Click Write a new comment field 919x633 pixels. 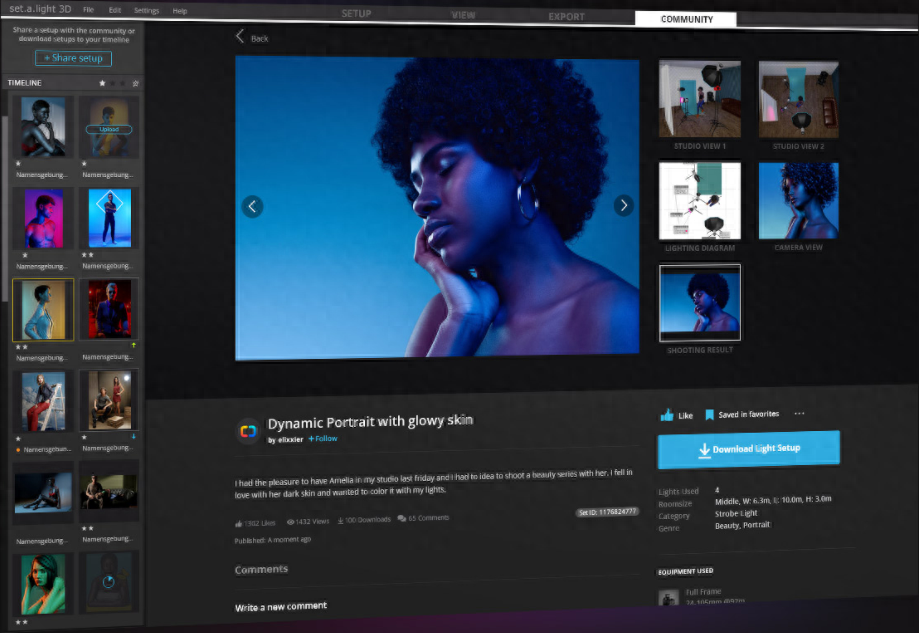(x=281, y=607)
